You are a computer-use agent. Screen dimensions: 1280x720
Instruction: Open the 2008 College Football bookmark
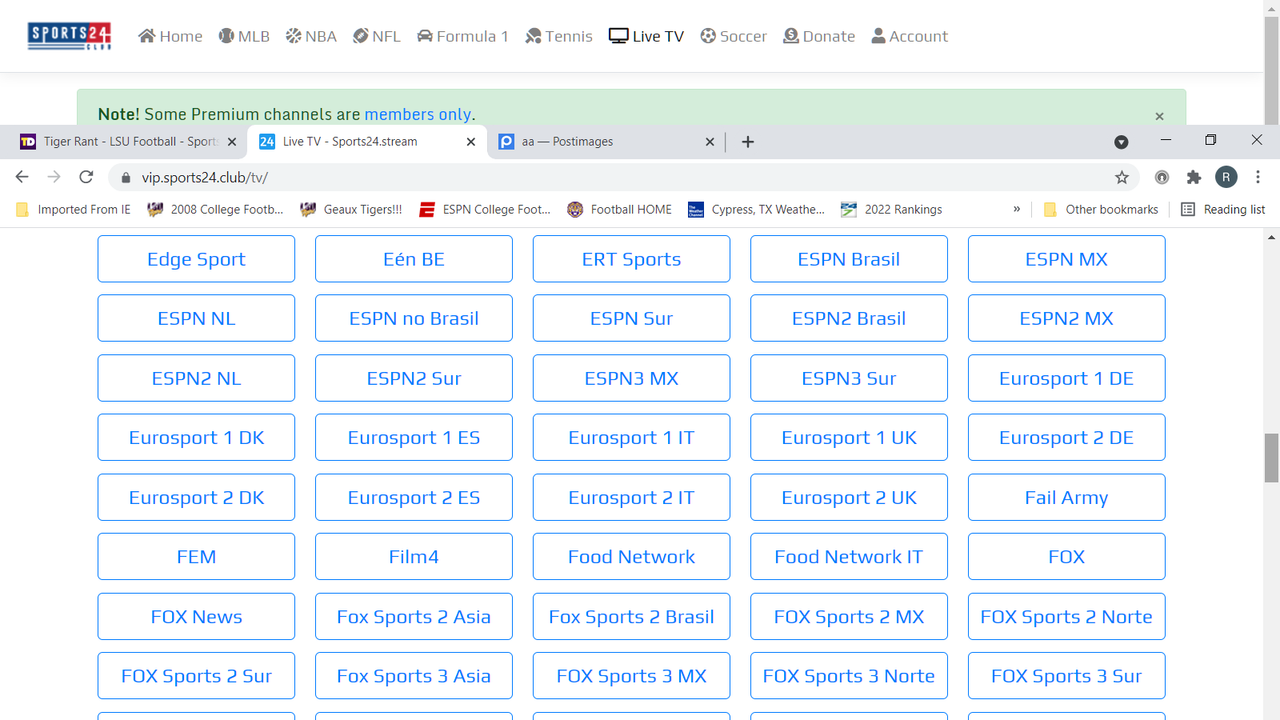[x=216, y=210]
